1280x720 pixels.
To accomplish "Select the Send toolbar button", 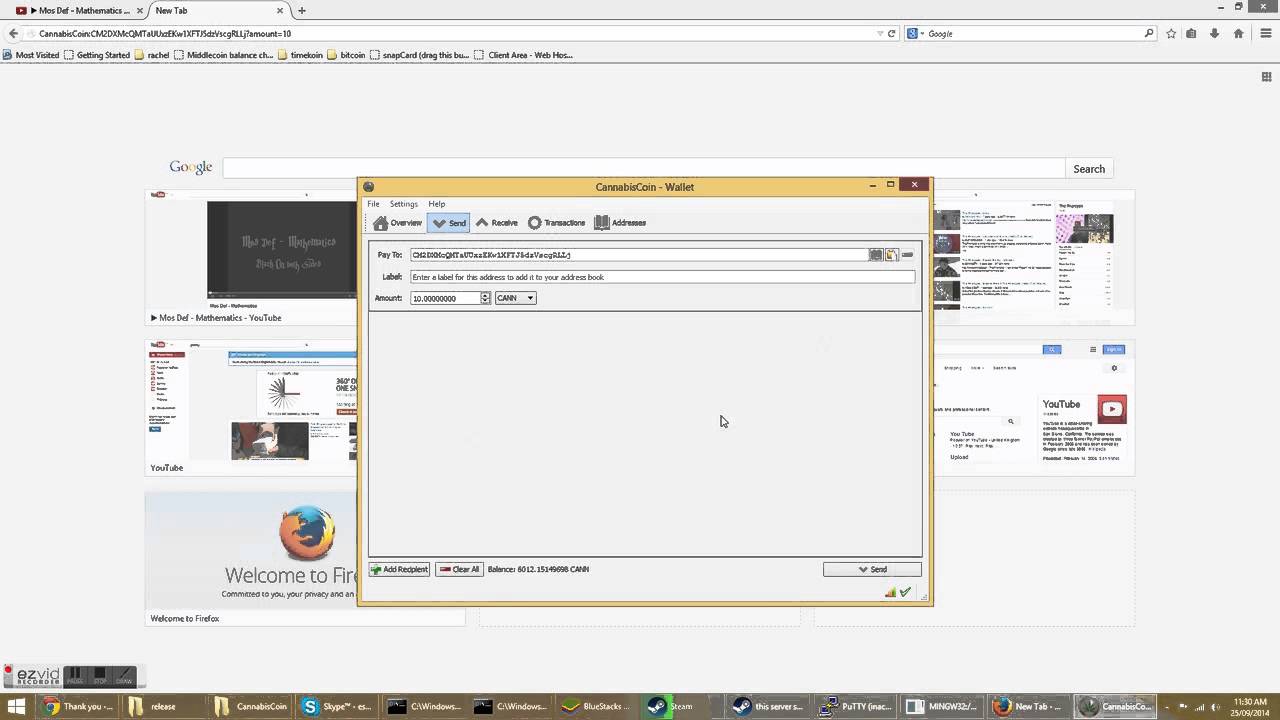I will (x=448, y=223).
